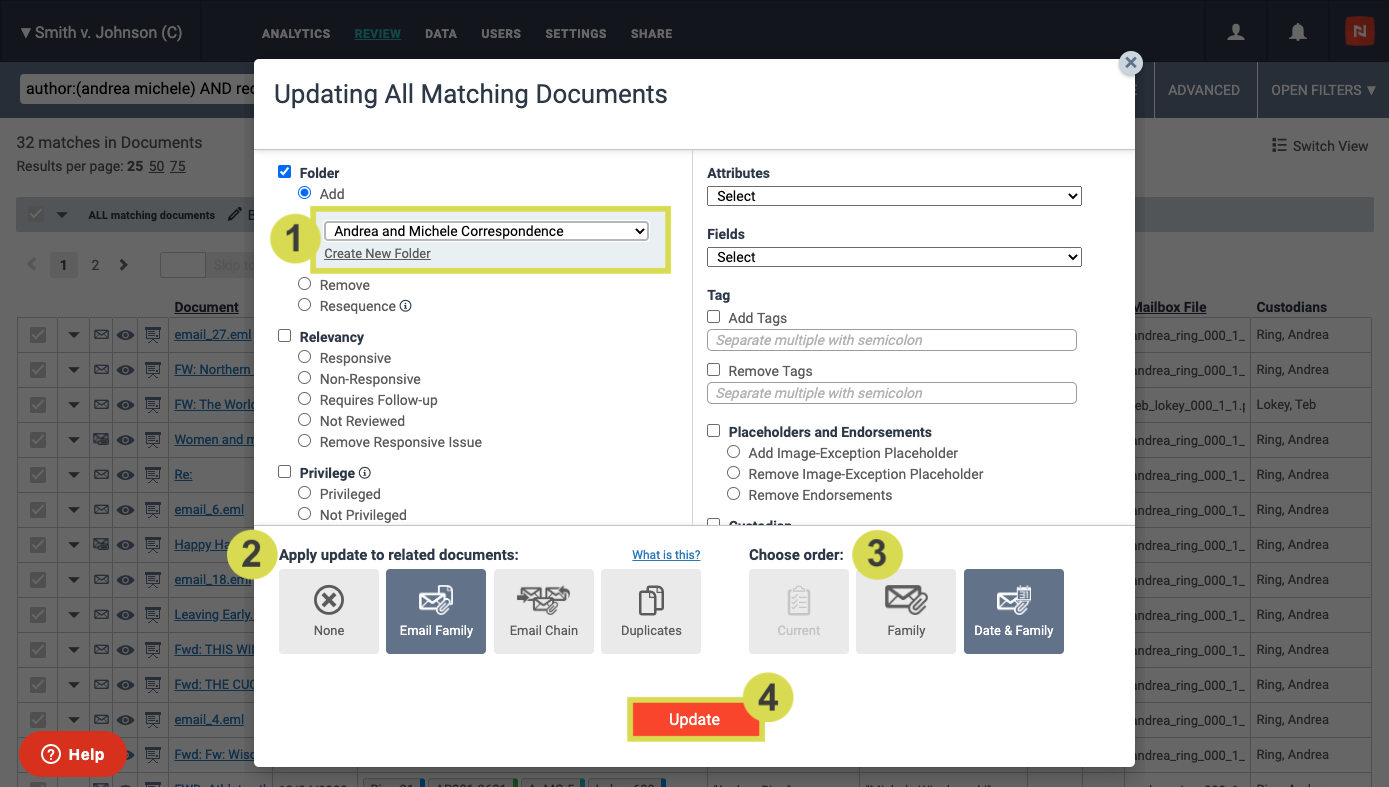Click the Remove Tags input field
Image resolution: width=1389 pixels, height=787 pixels.
pyautogui.click(x=892, y=393)
